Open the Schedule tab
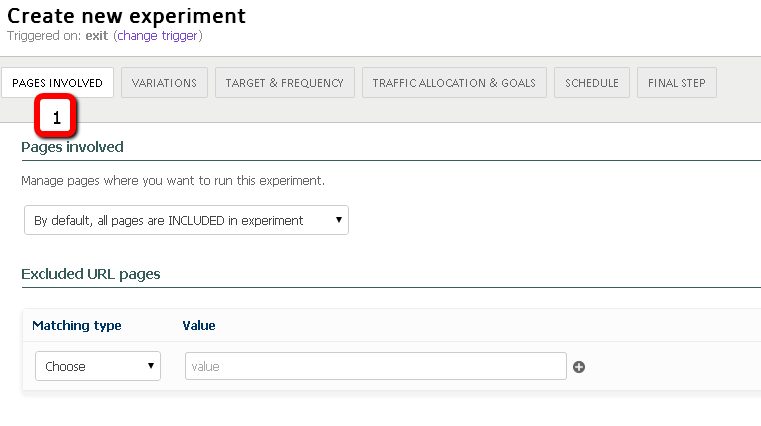 click(592, 83)
